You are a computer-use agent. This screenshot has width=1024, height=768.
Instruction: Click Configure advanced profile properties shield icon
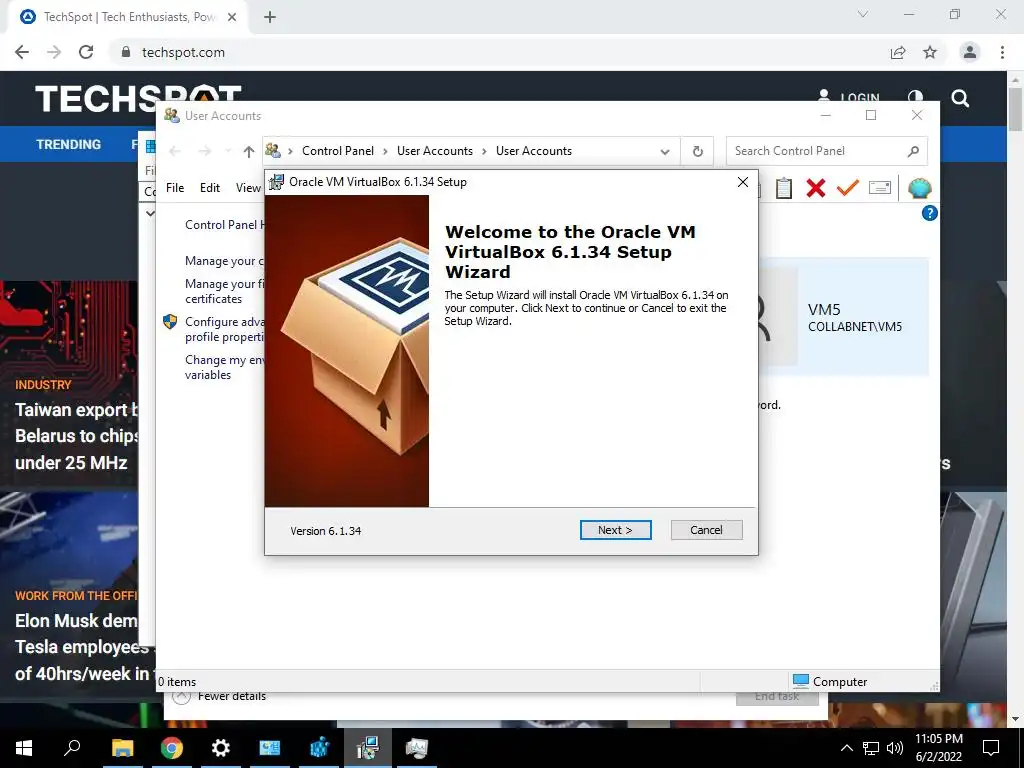[x=170, y=321]
